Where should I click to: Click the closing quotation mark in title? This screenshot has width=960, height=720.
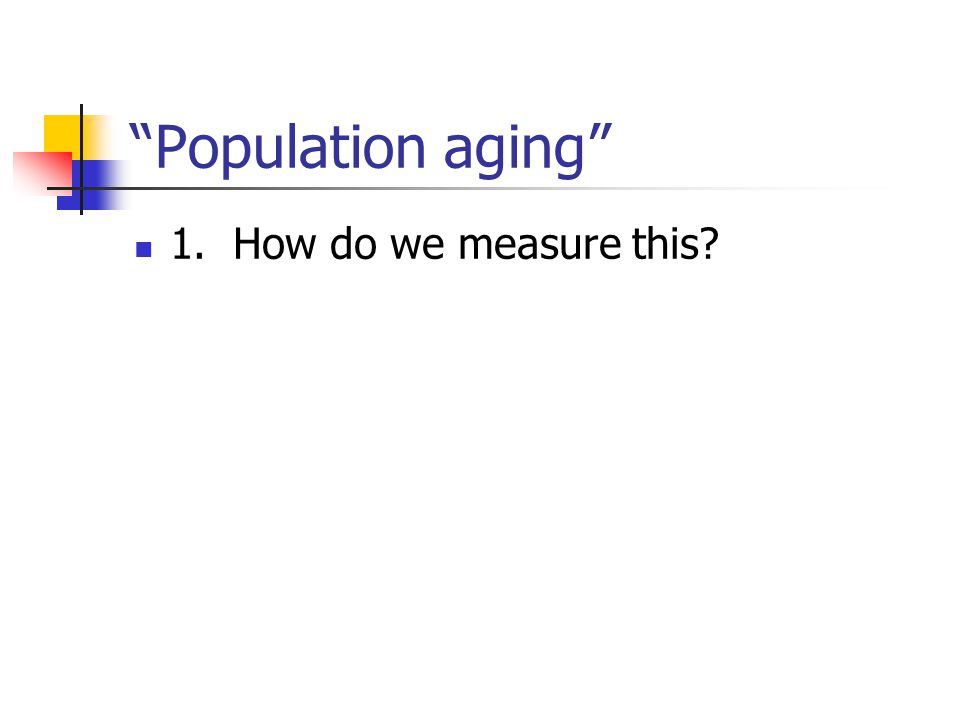coord(601,133)
